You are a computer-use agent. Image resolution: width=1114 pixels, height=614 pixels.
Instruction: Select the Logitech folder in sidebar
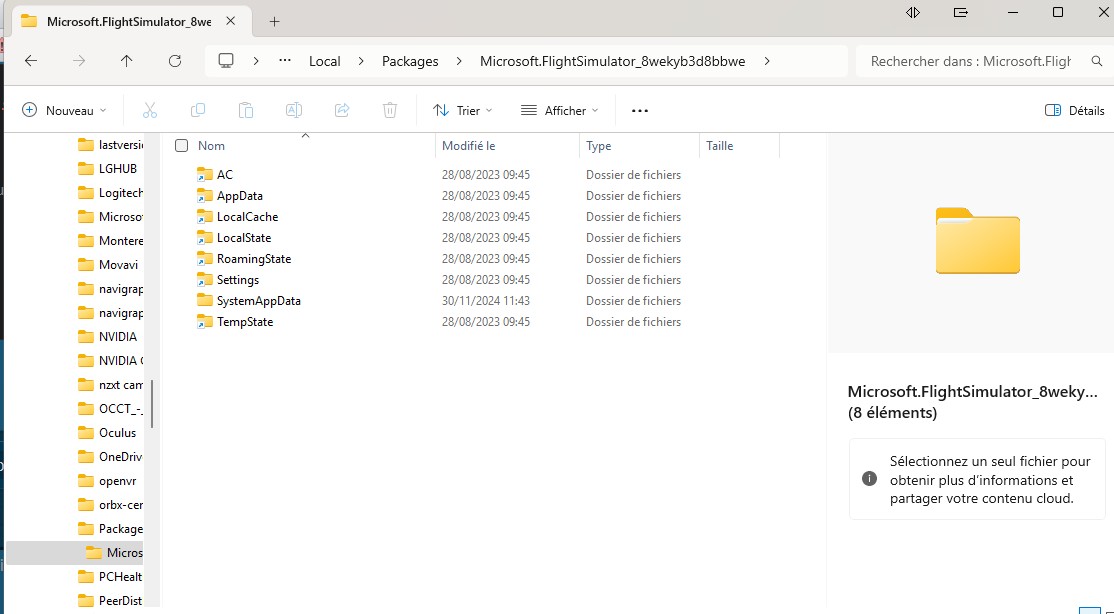(x=110, y=193)
